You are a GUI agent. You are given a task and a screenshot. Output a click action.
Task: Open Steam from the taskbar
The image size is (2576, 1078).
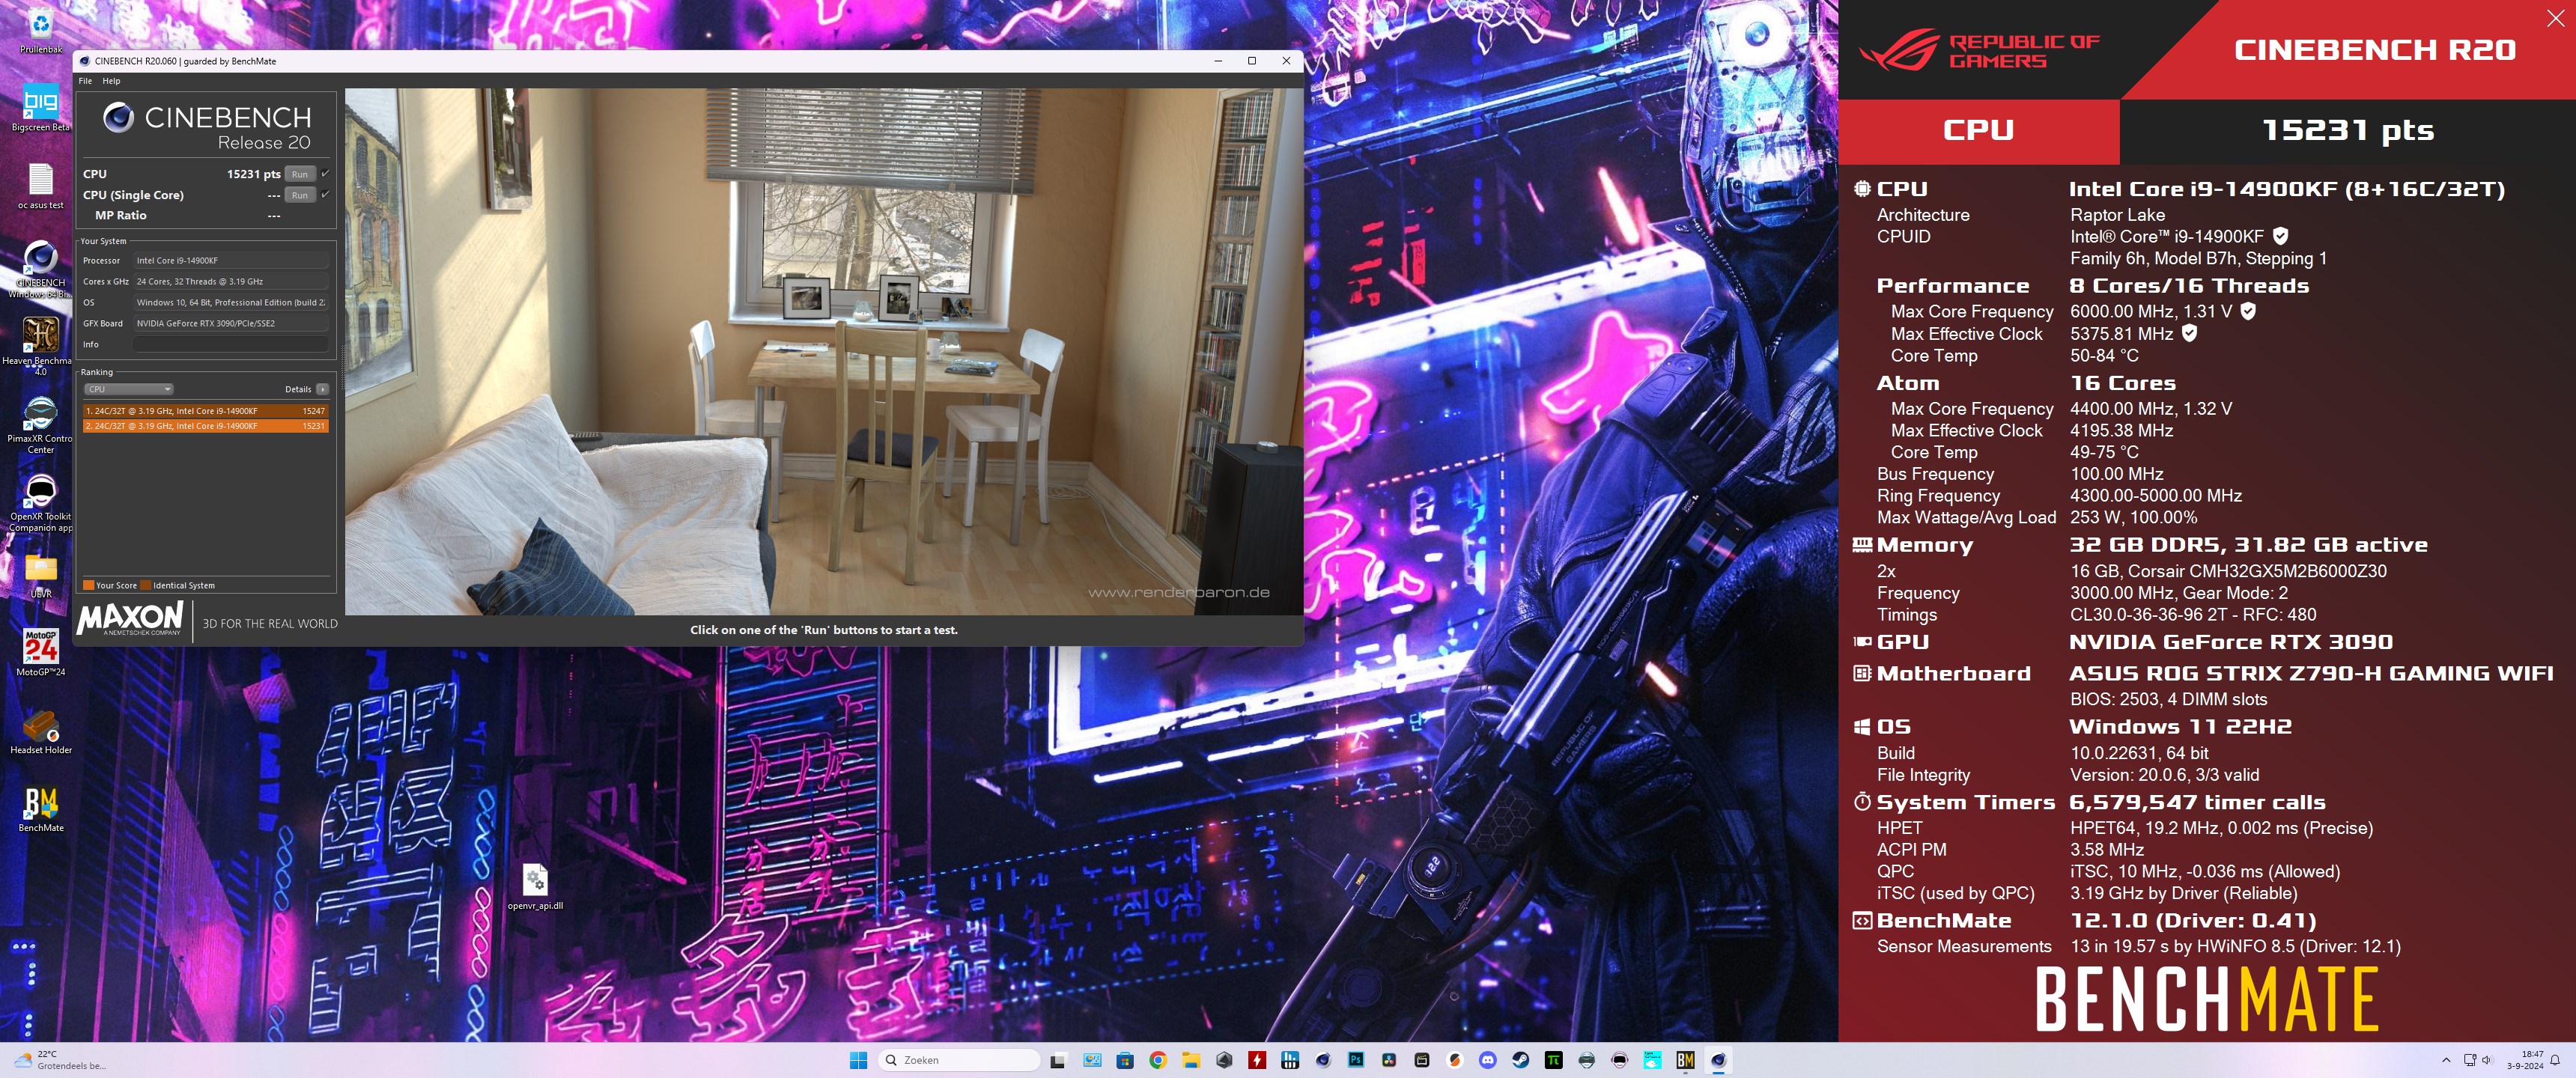coord(1521,1060)
